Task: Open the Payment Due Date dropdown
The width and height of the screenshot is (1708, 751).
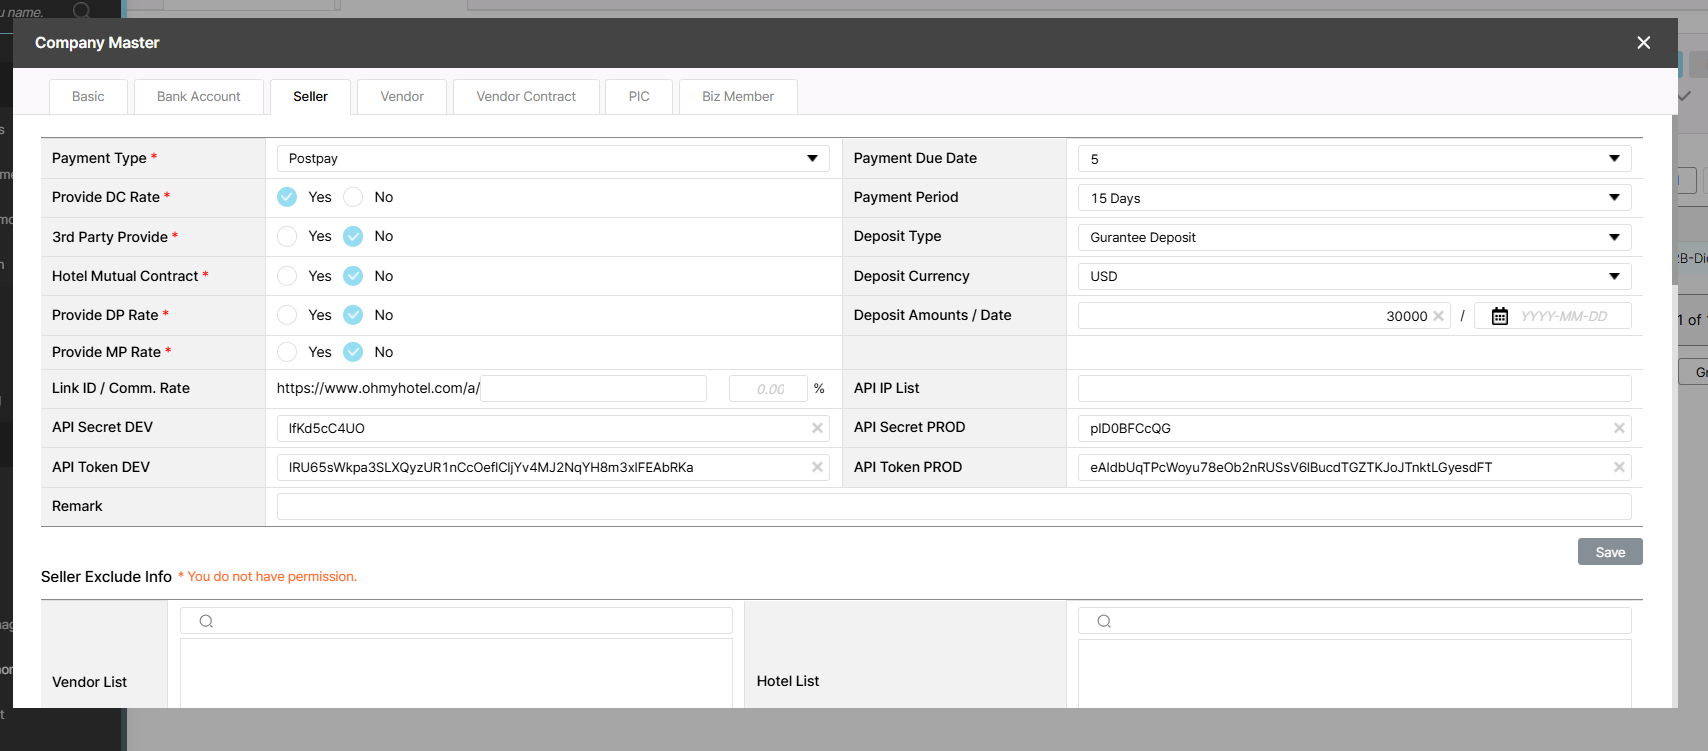Action: pos(1354,158)
